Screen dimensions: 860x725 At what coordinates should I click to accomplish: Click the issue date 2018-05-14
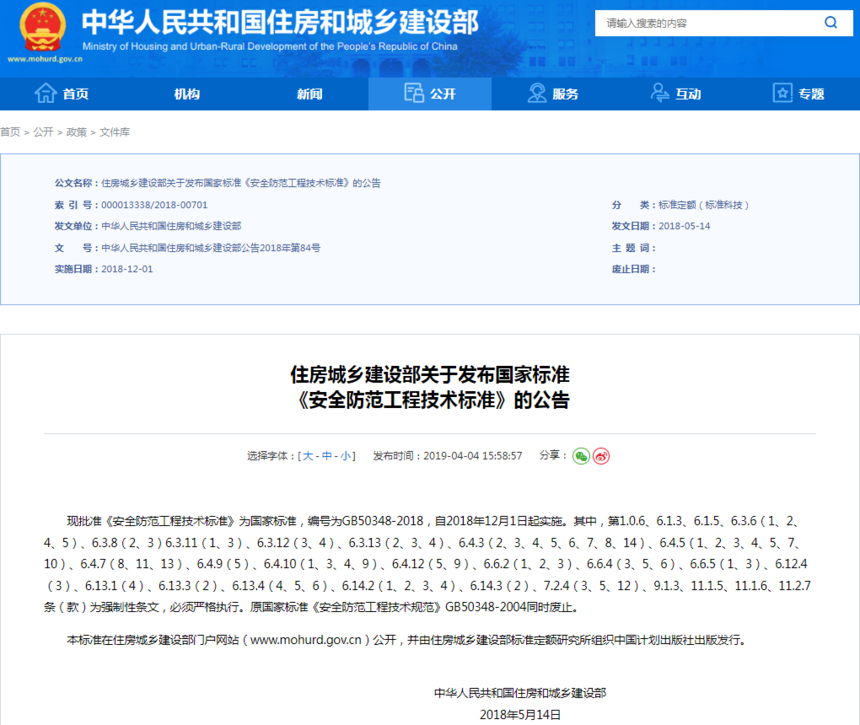click(x=684, y=226)
